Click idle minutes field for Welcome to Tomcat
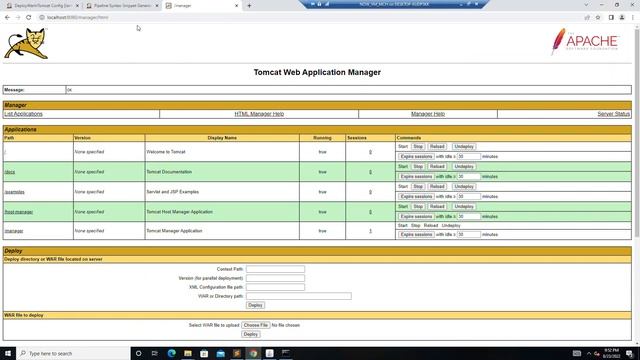The height and width of the screenshot is (360, 640). (469, 157)
